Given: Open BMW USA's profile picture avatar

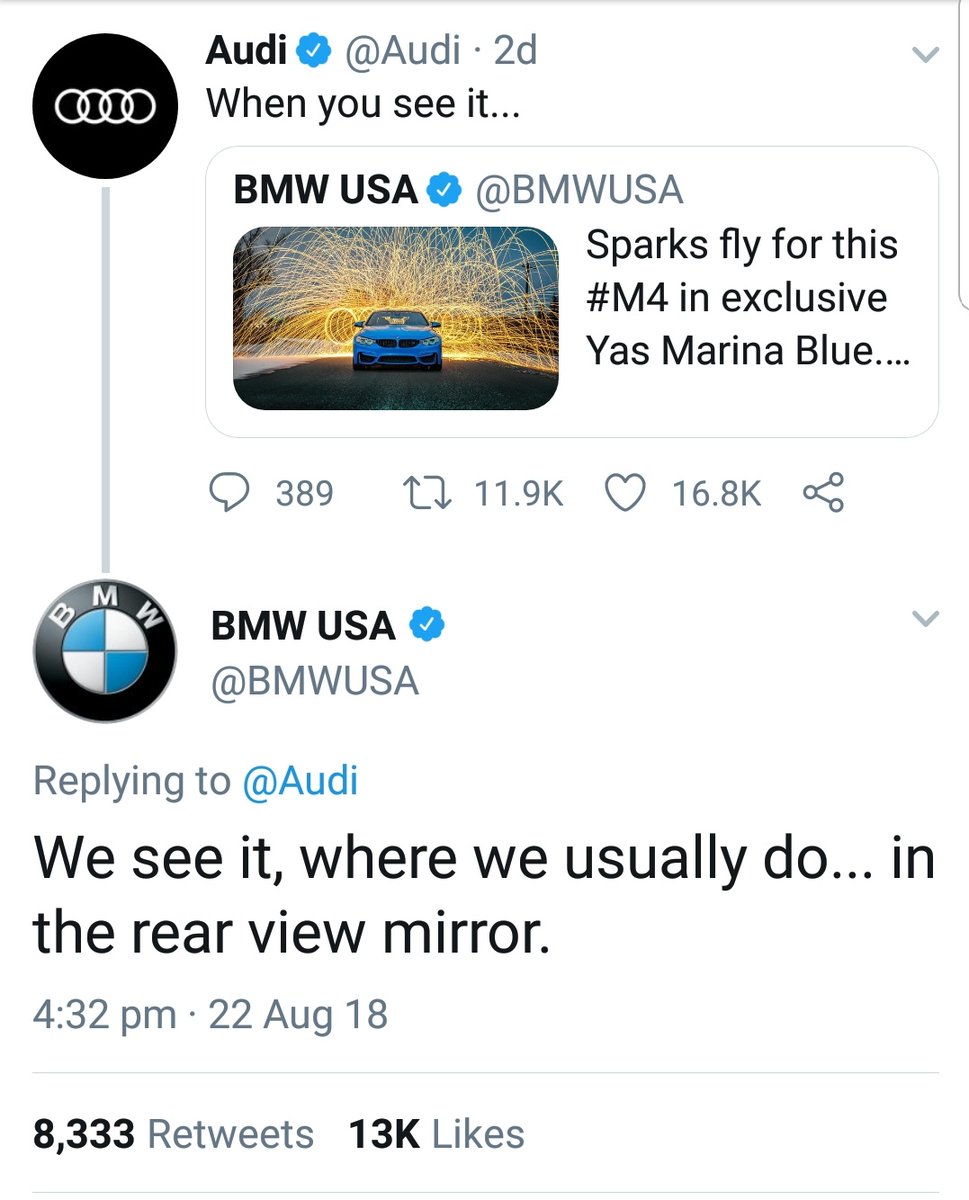Looking at the screenshot, I should point(104,651).
